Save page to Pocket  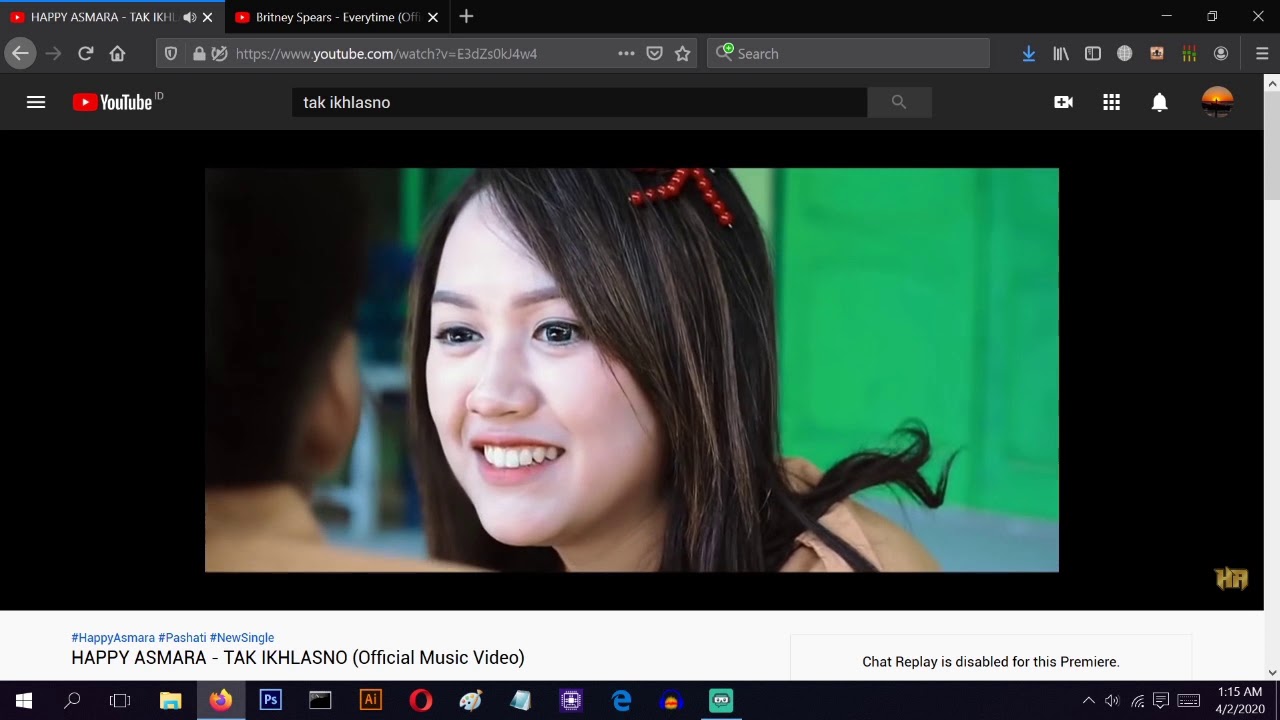pyautogui.click(x=654, y=54)
